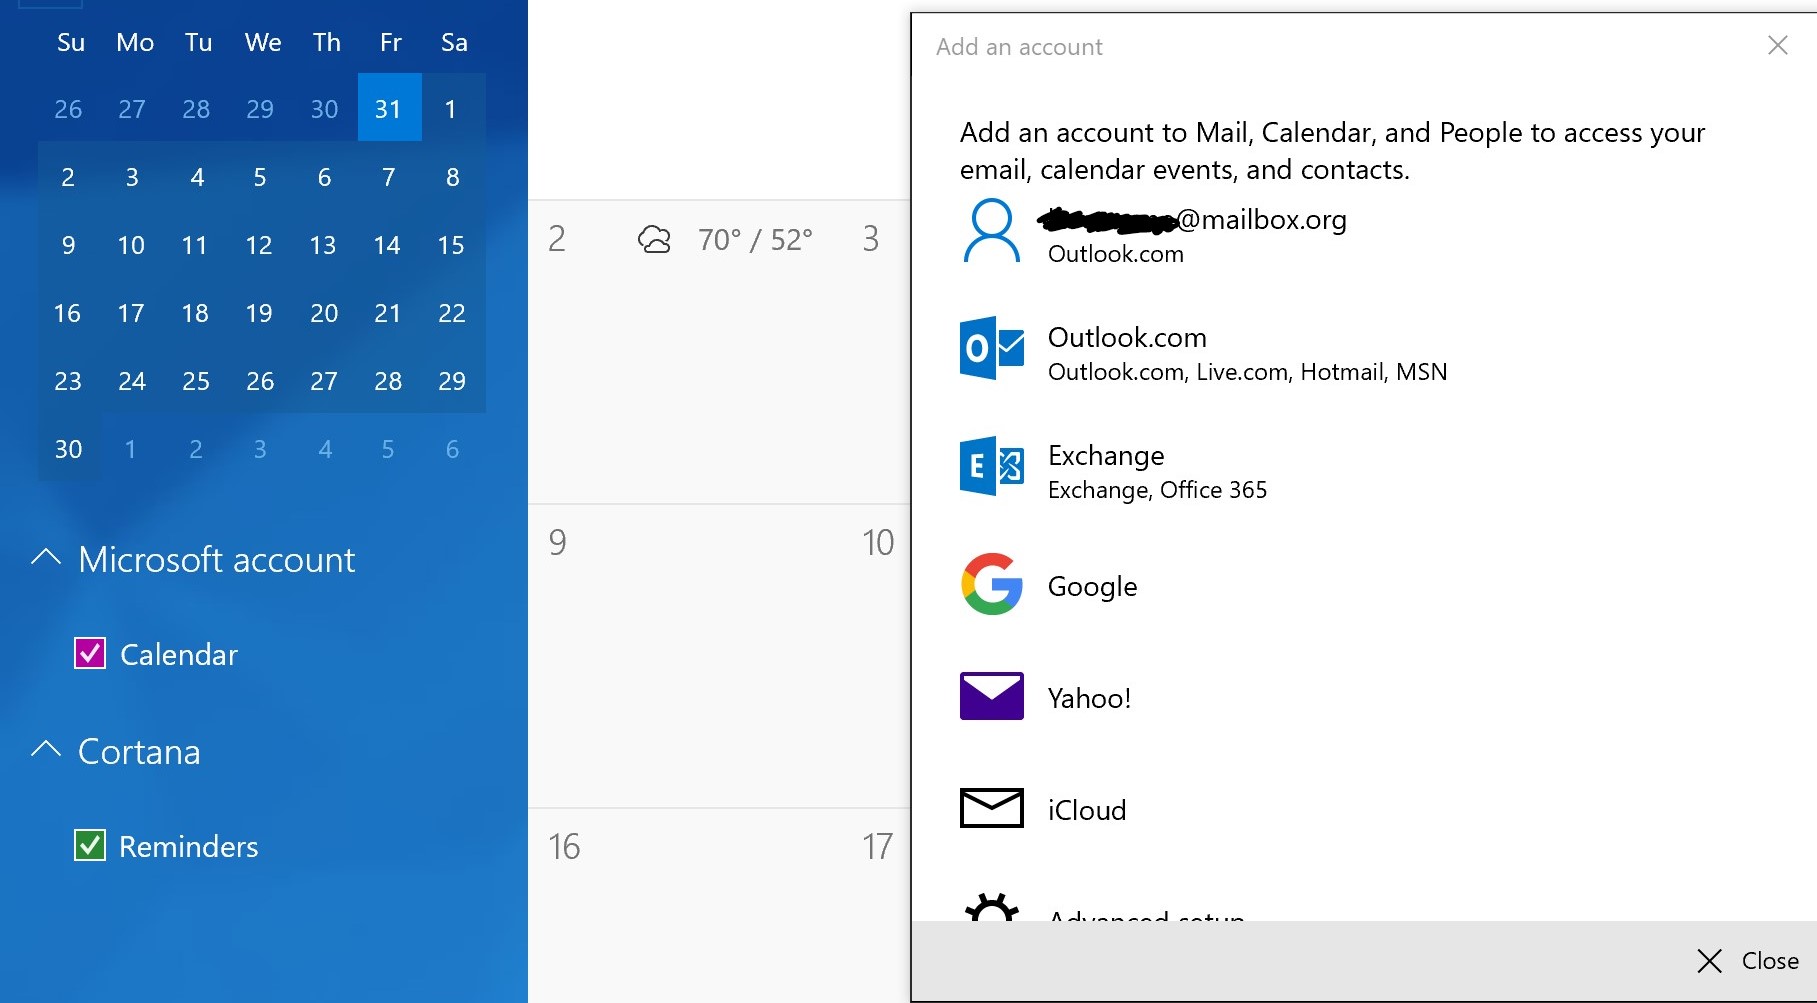Choose Yahoo! account type

tap(1362, 698)
